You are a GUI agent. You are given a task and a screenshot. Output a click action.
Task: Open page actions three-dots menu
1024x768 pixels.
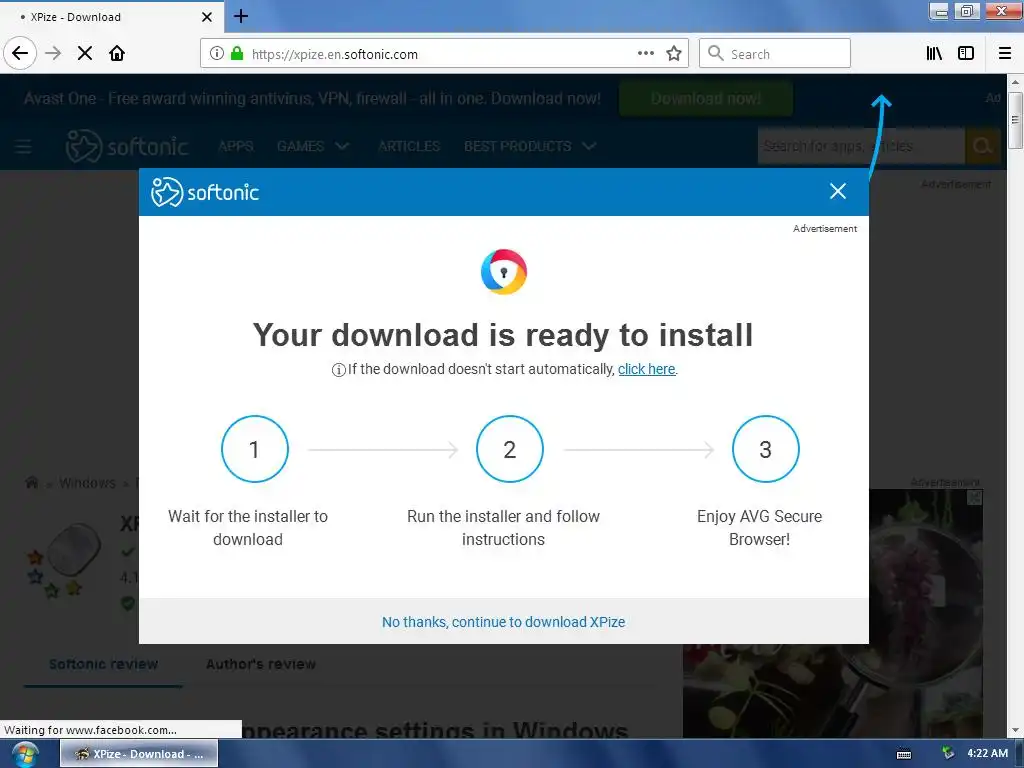pos(646,54)
